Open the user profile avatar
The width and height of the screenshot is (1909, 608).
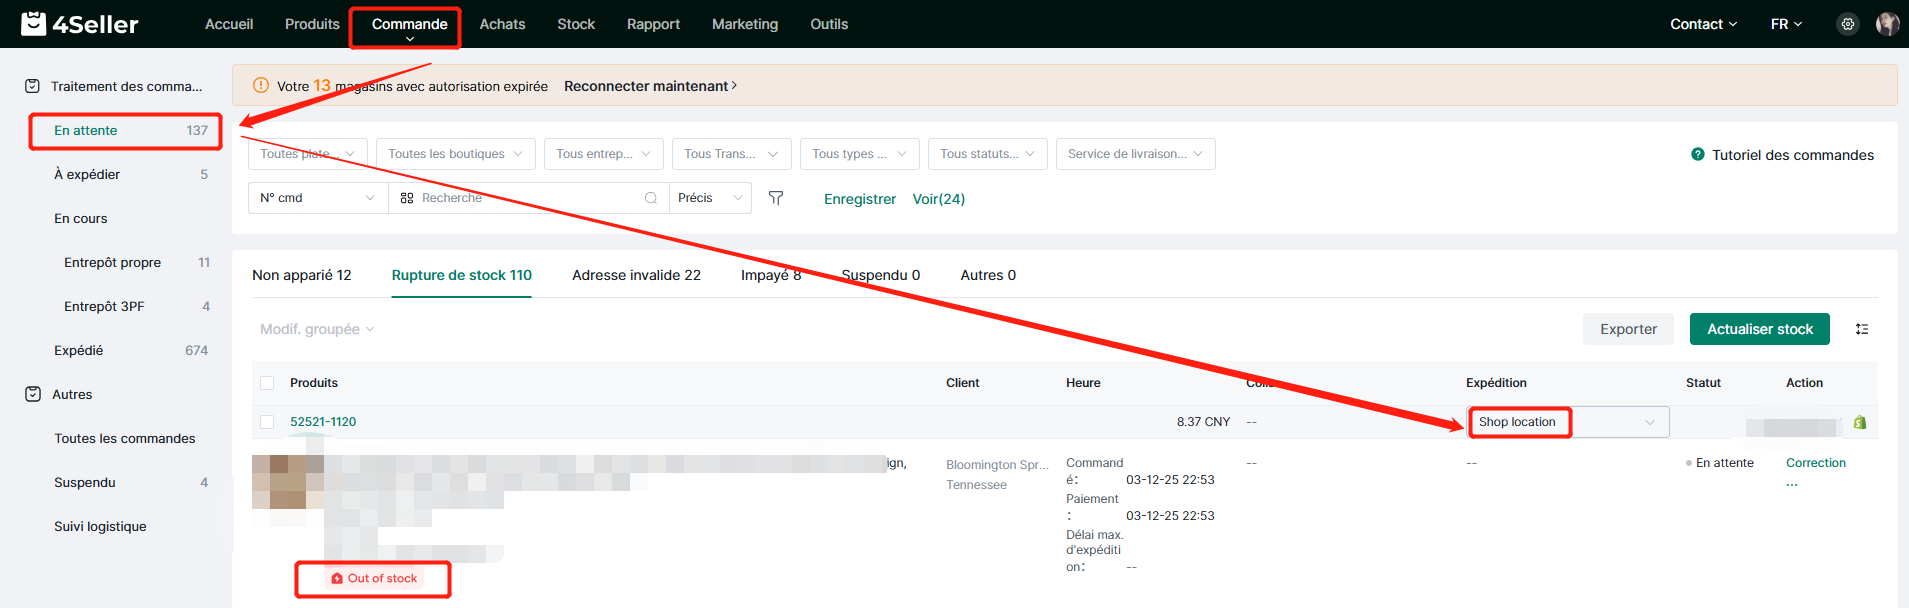pos(1887,24)
